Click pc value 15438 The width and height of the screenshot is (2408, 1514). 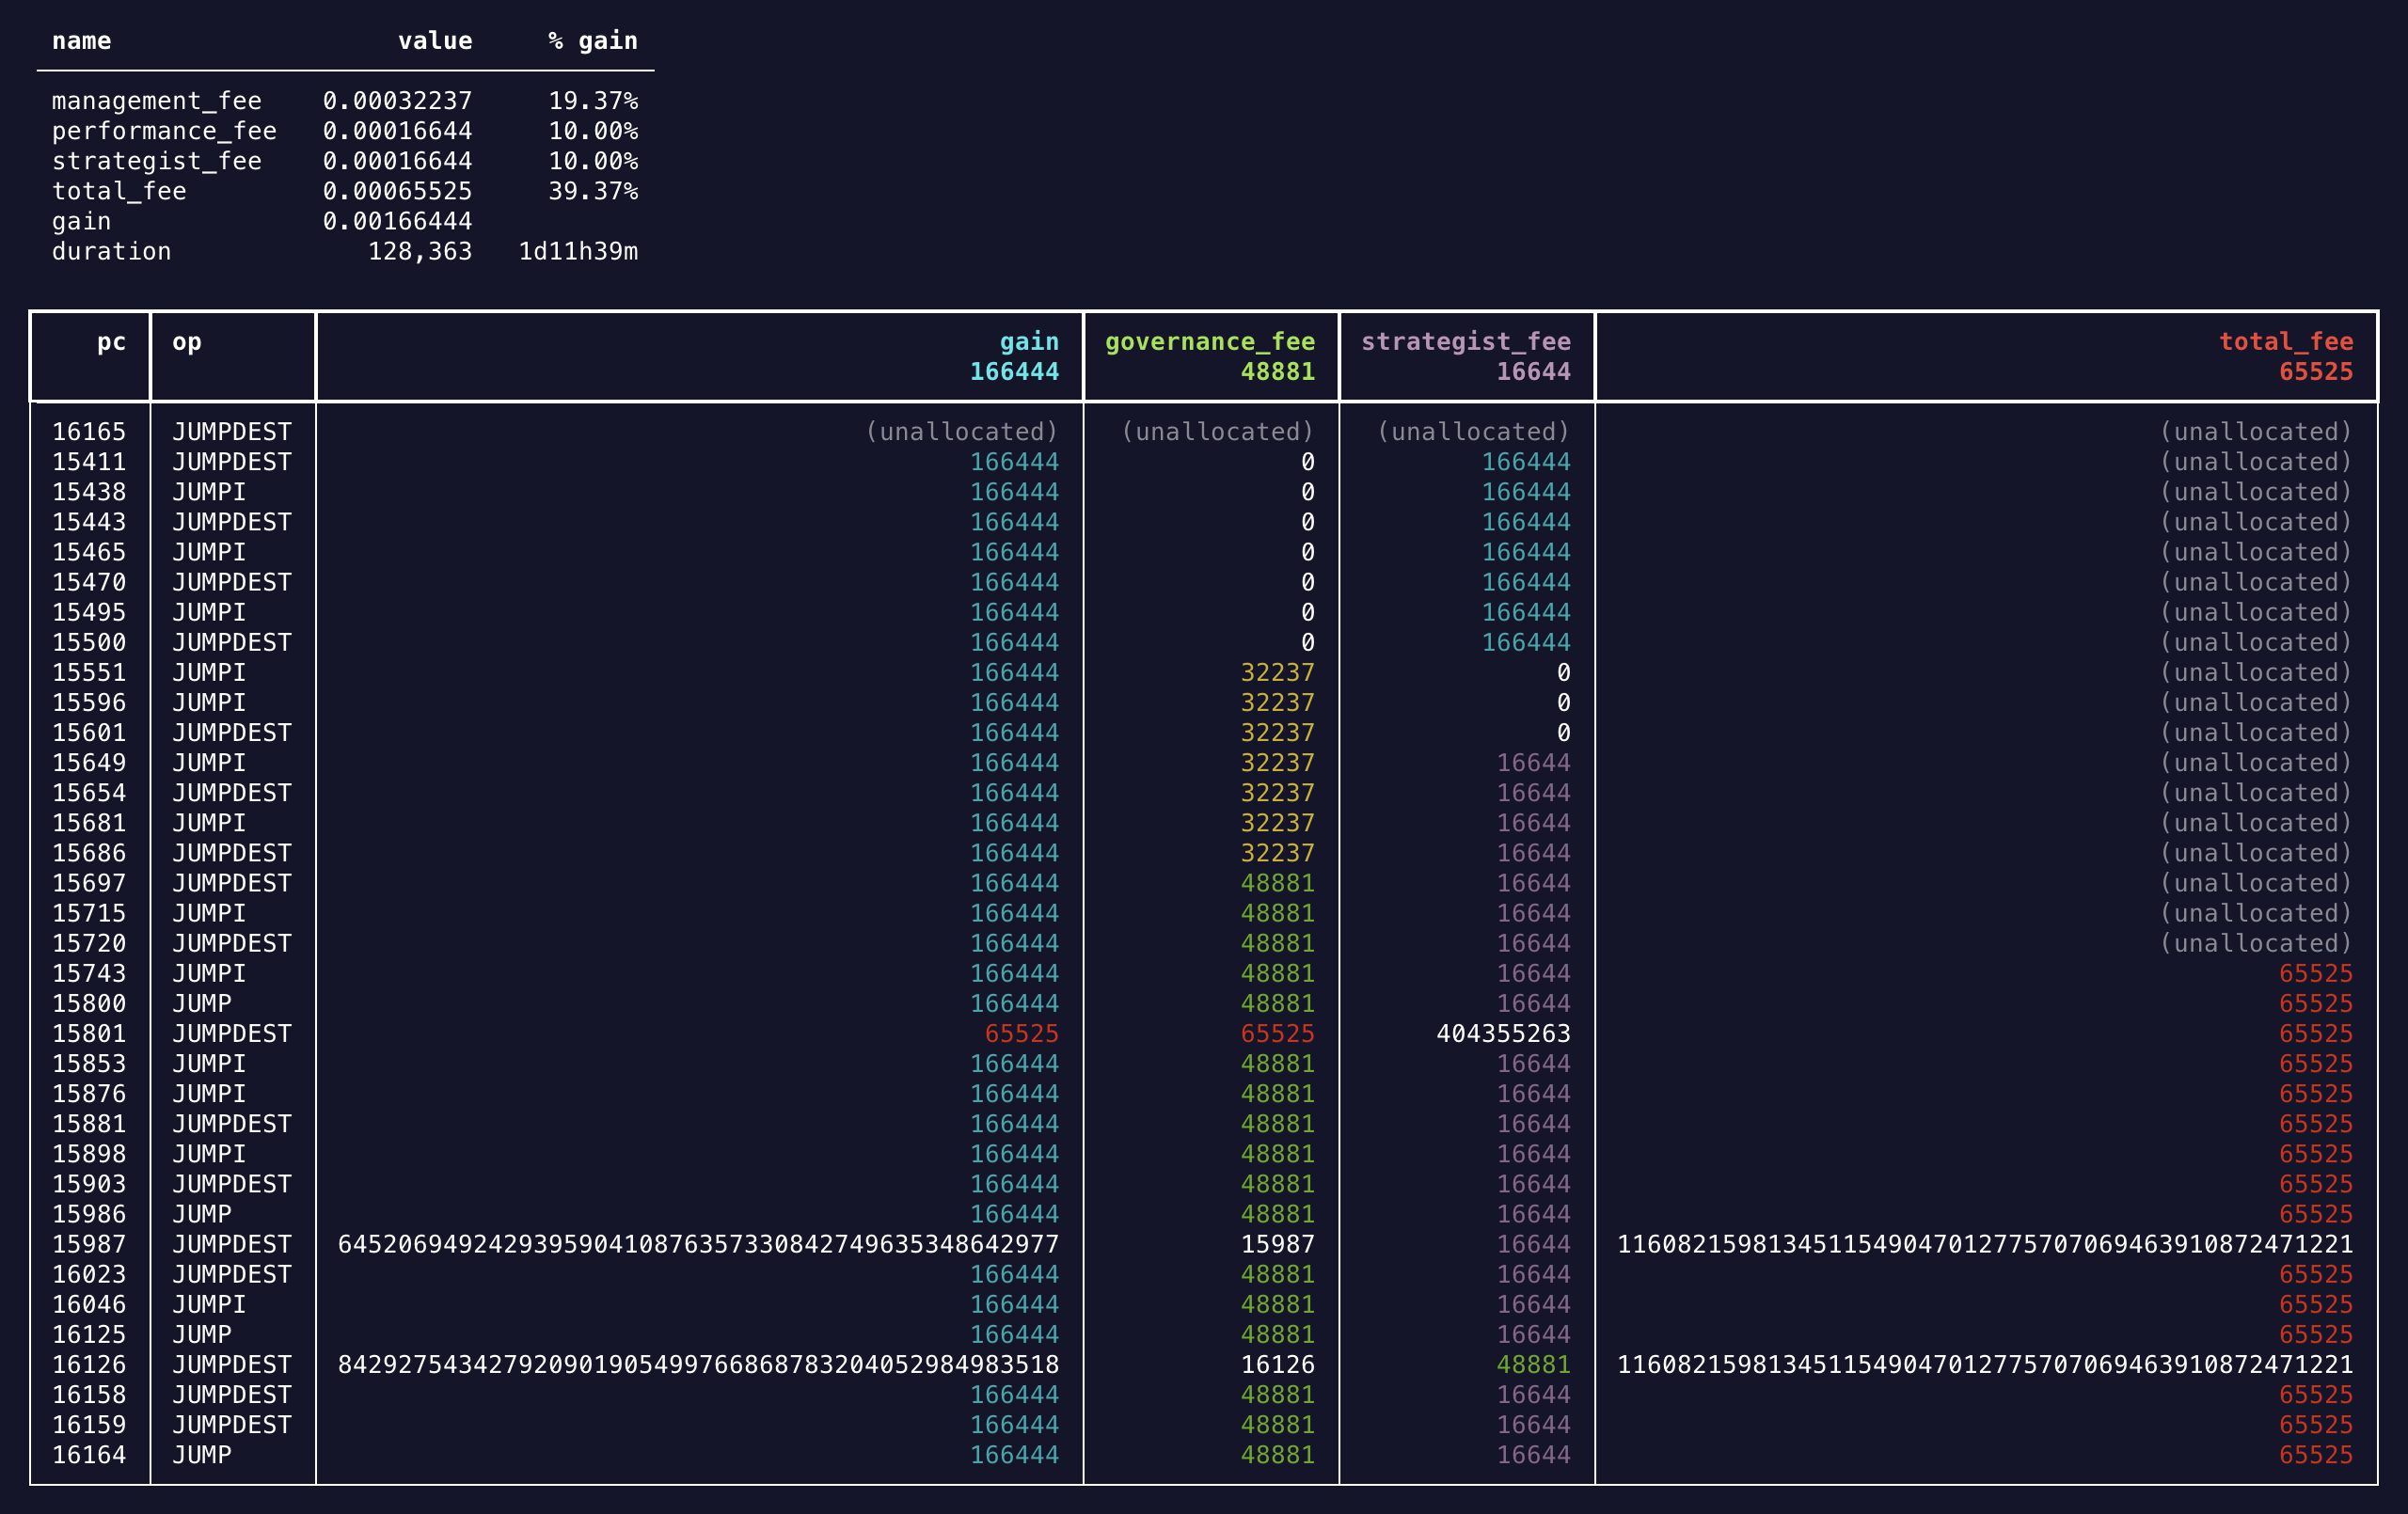coord(89,492)
